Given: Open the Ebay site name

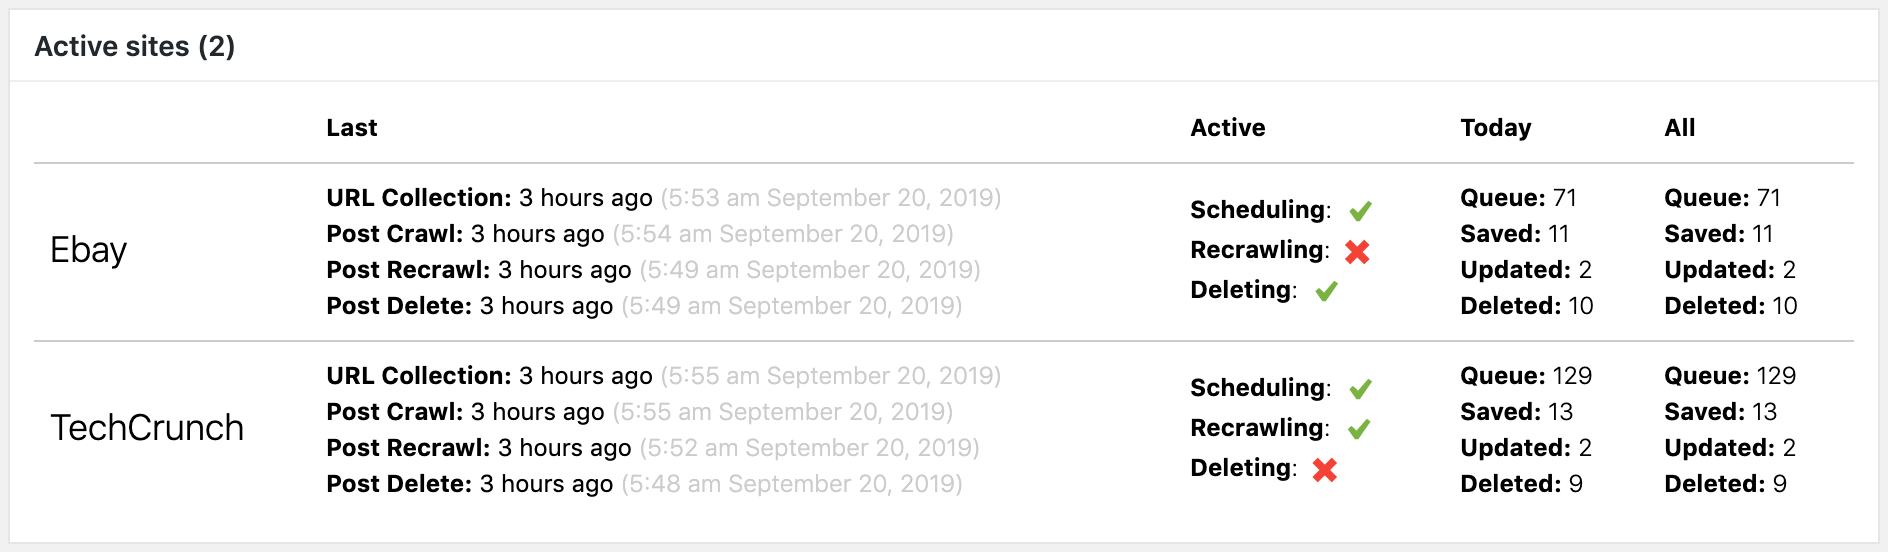Looking at the screenshot, I should 88,250.
